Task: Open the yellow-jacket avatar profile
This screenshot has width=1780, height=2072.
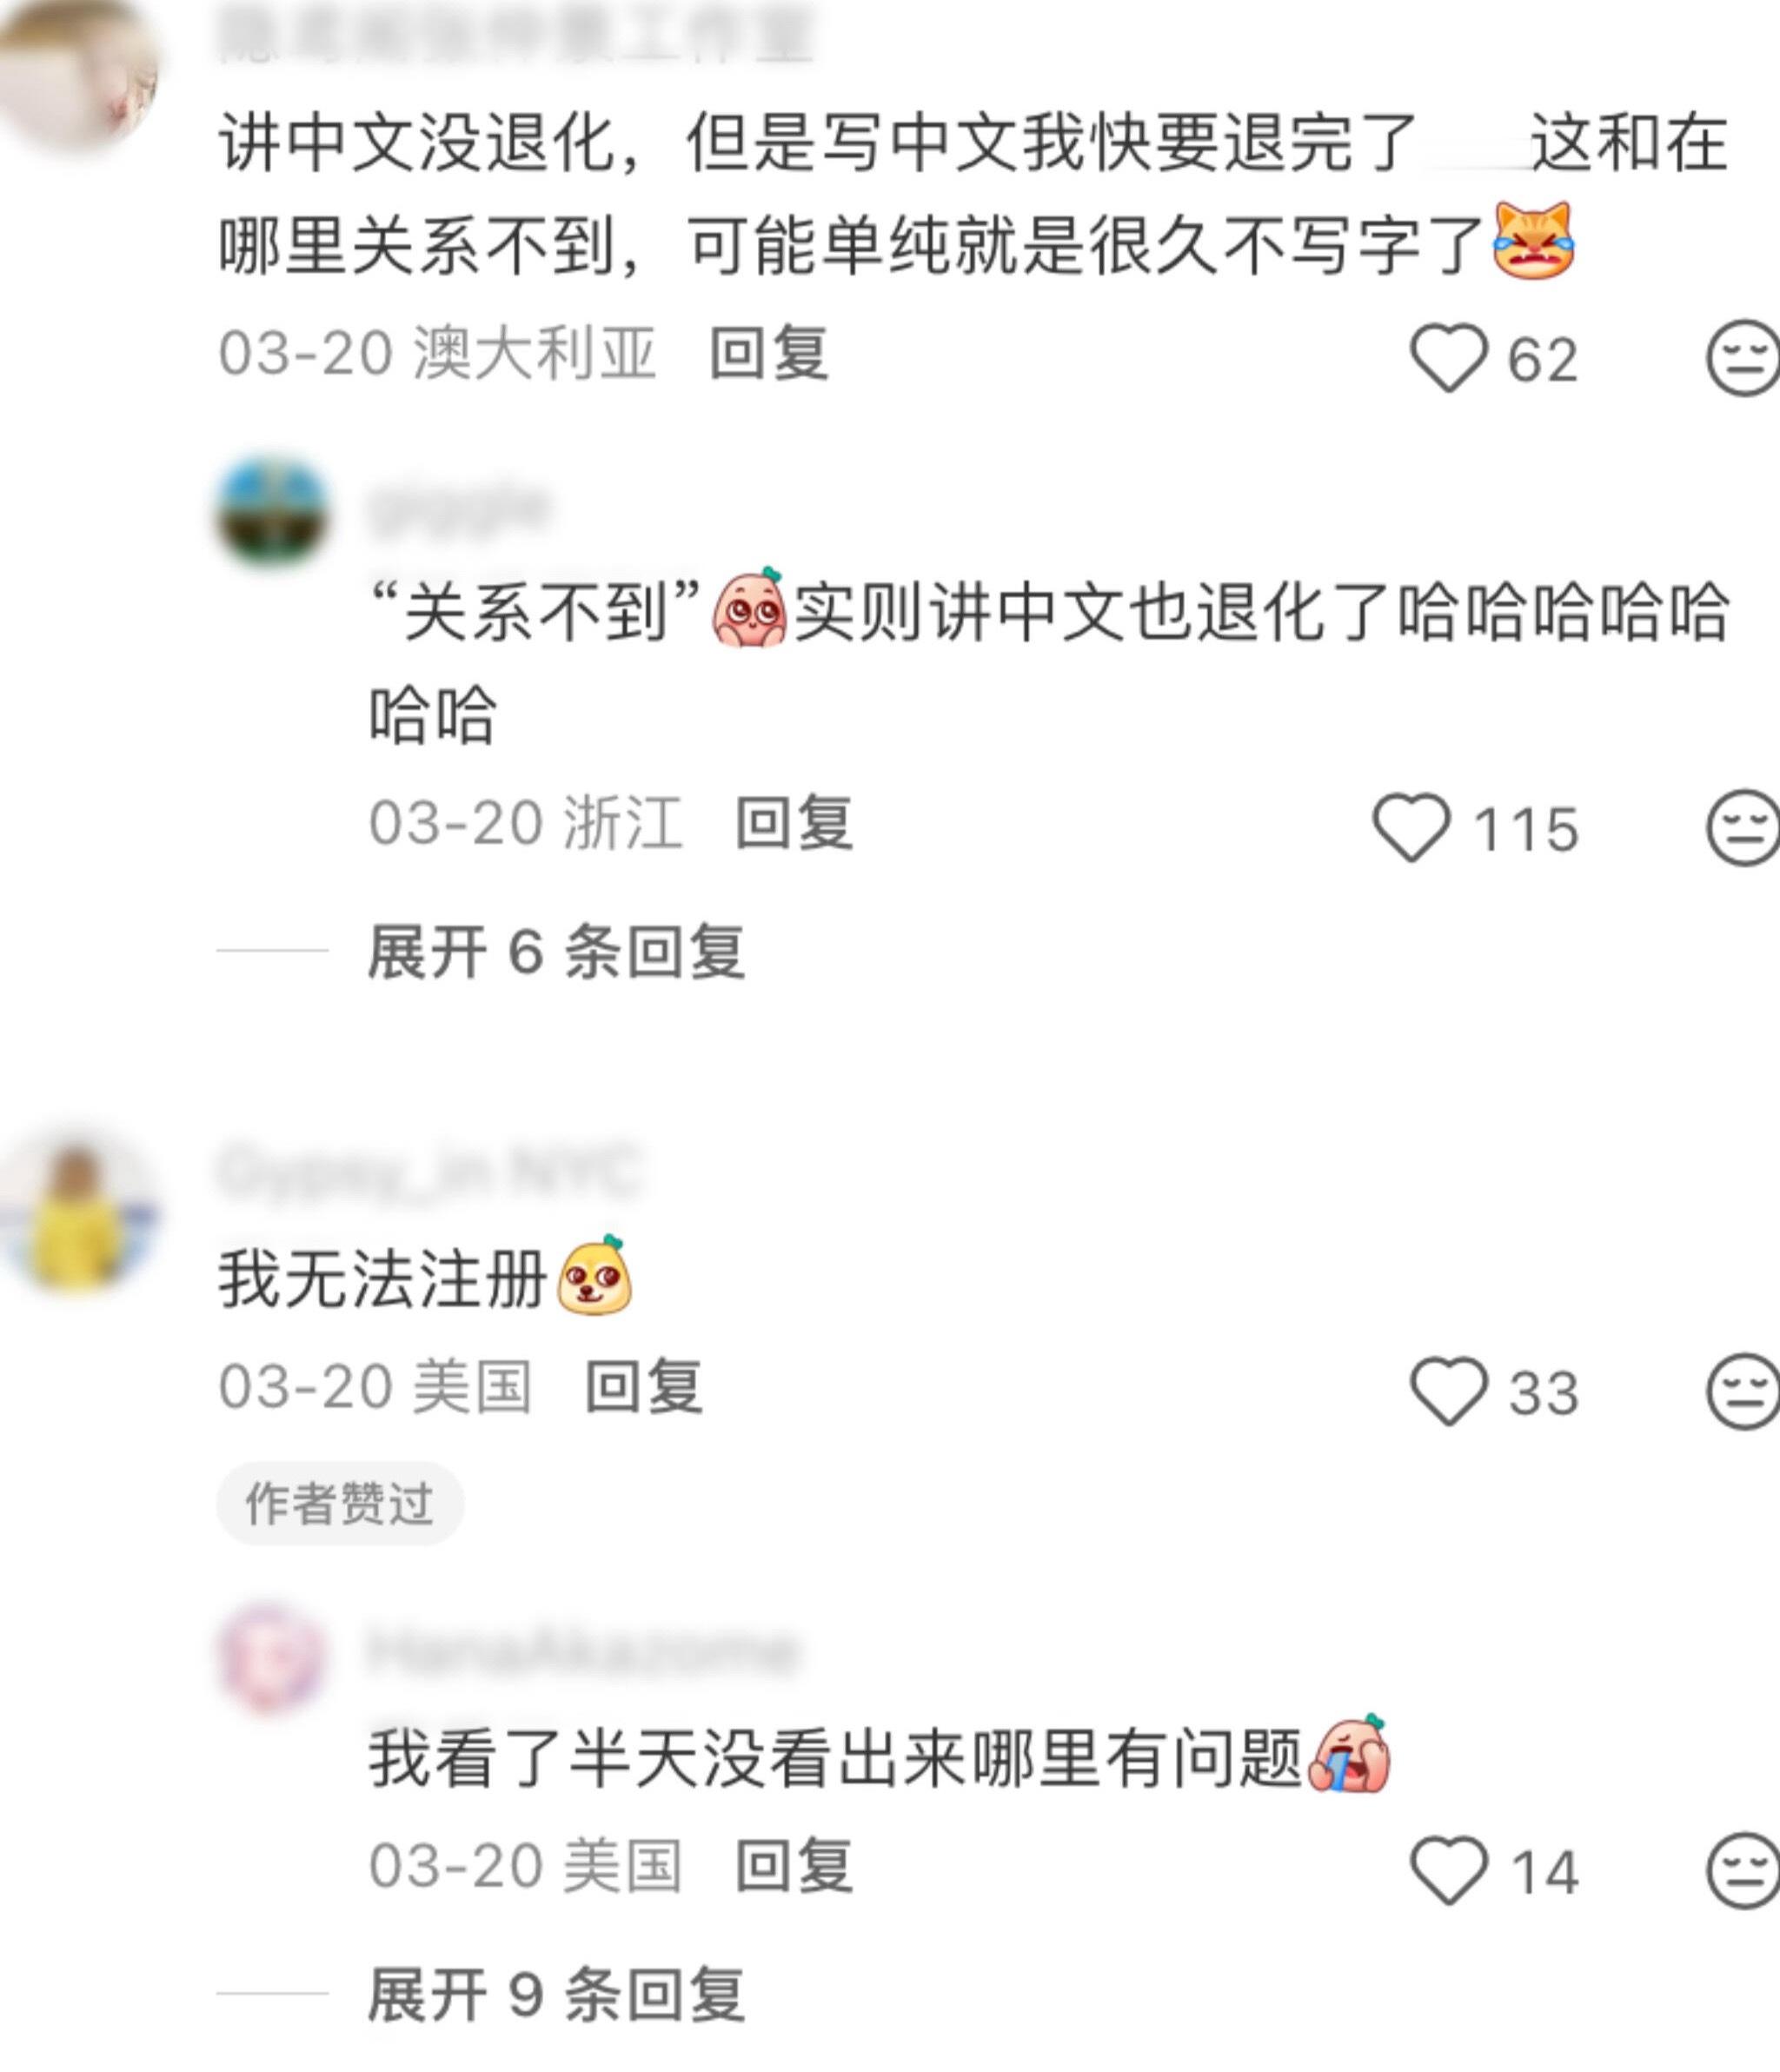Action: coord(78,1211)
